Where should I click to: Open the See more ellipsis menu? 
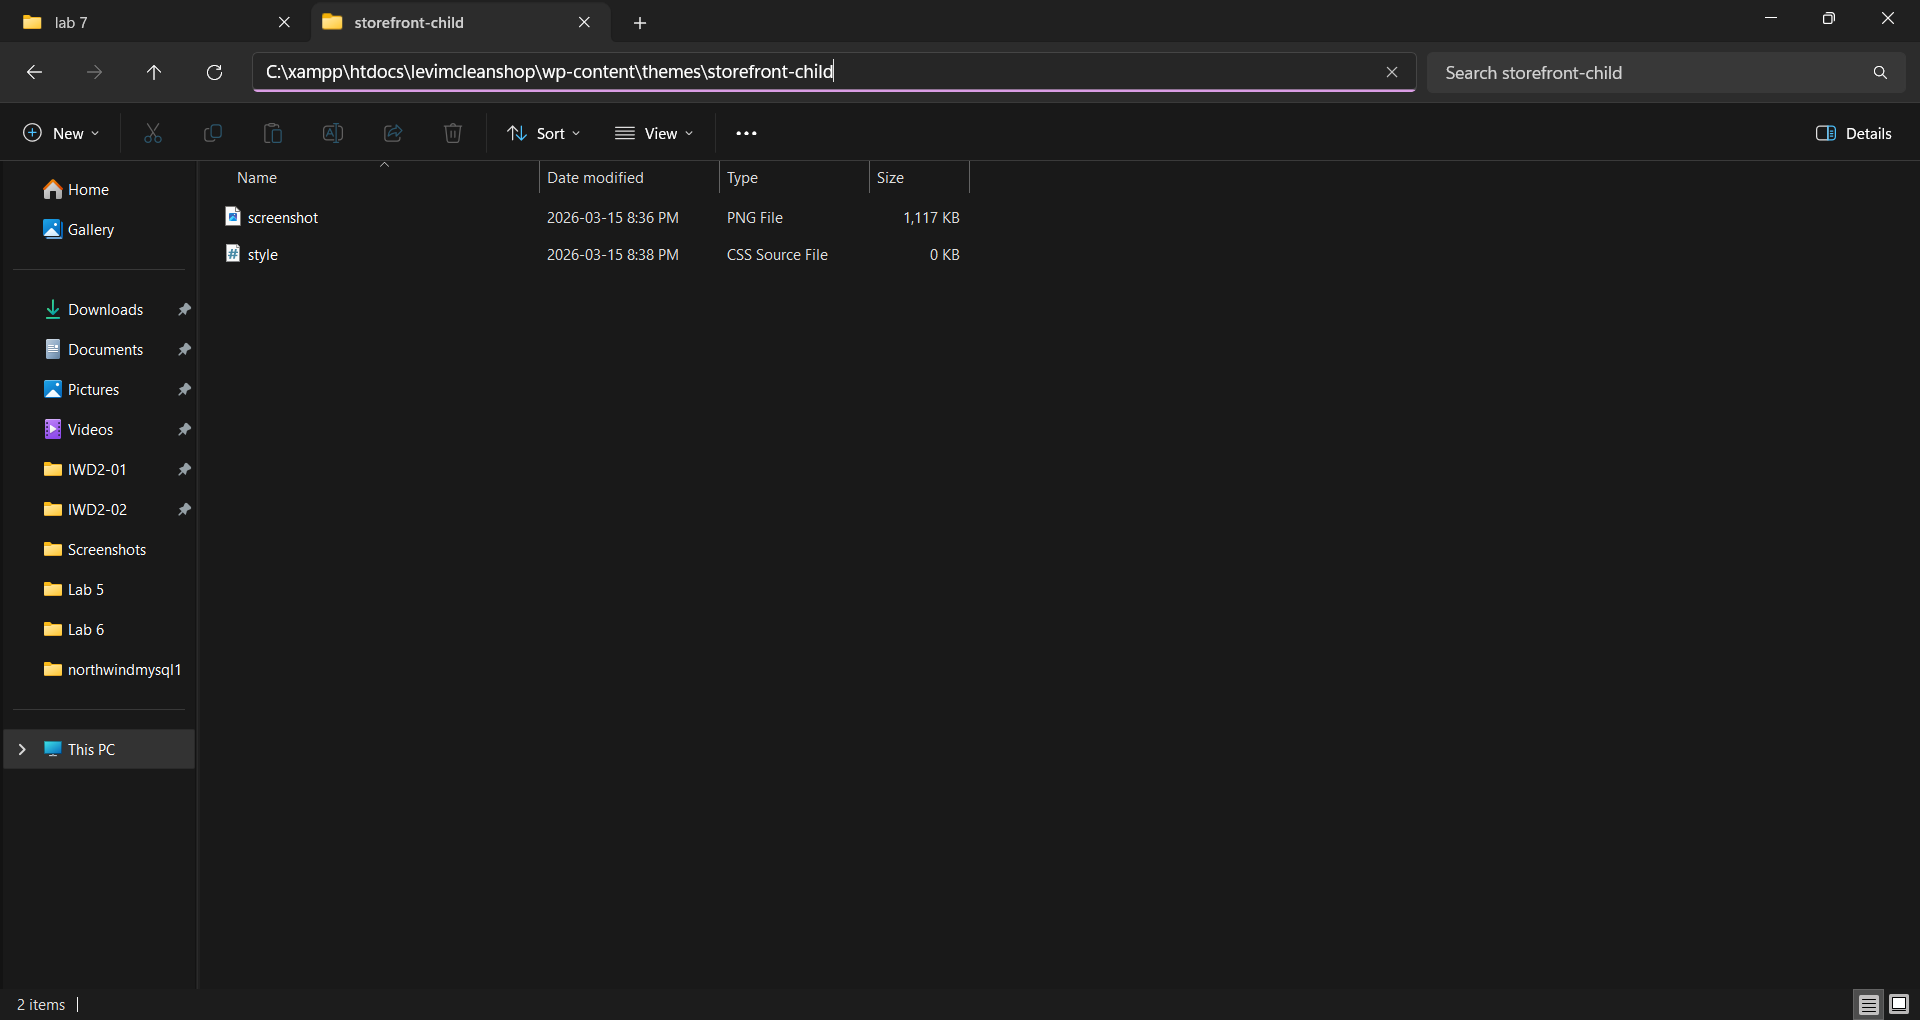tap(746, 133)
